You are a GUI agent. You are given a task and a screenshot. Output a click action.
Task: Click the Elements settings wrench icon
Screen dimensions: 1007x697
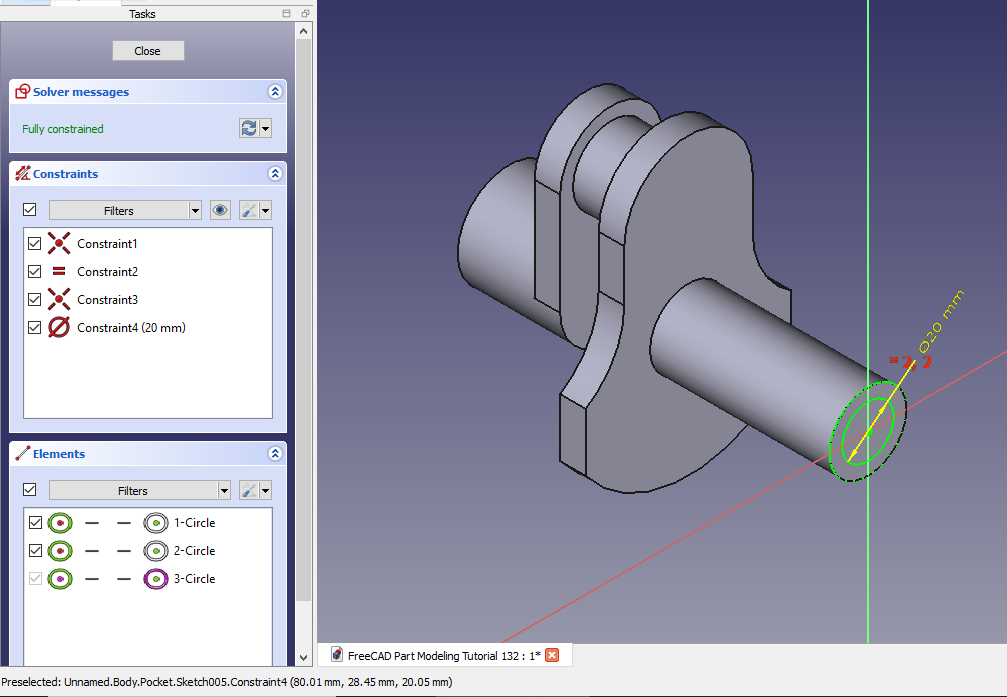click(x=248, y=490)
